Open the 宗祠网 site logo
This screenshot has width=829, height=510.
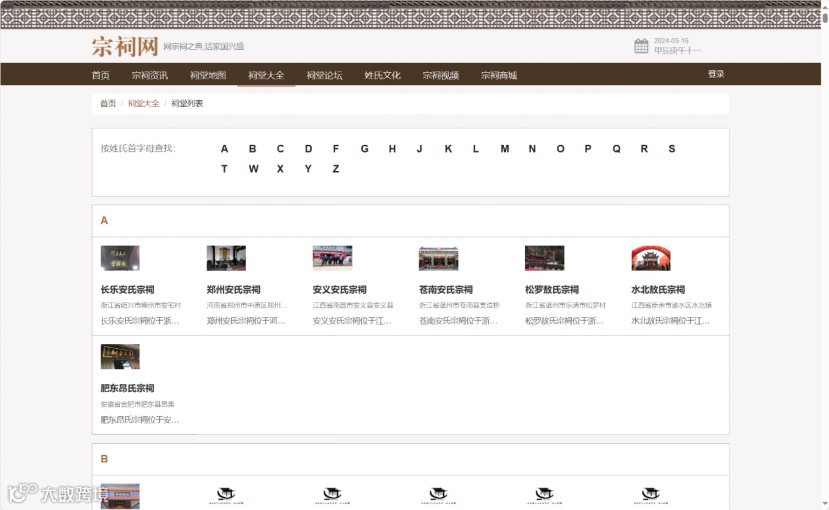(125, 47)
